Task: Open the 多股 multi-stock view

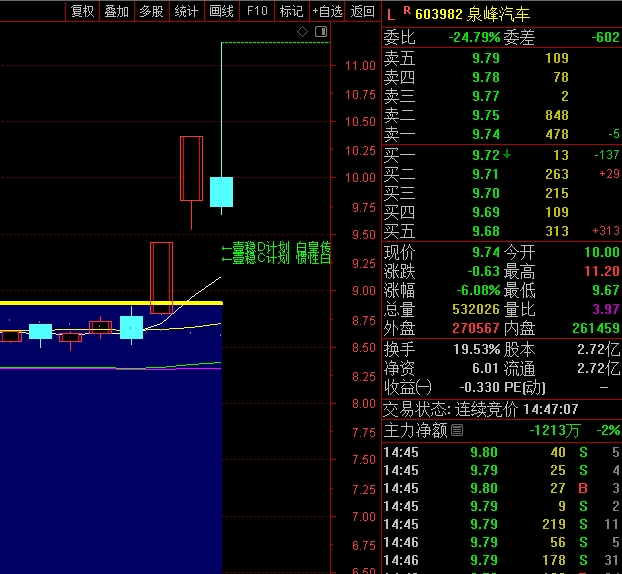Action: pyautogui.click(x=152, y=11)
